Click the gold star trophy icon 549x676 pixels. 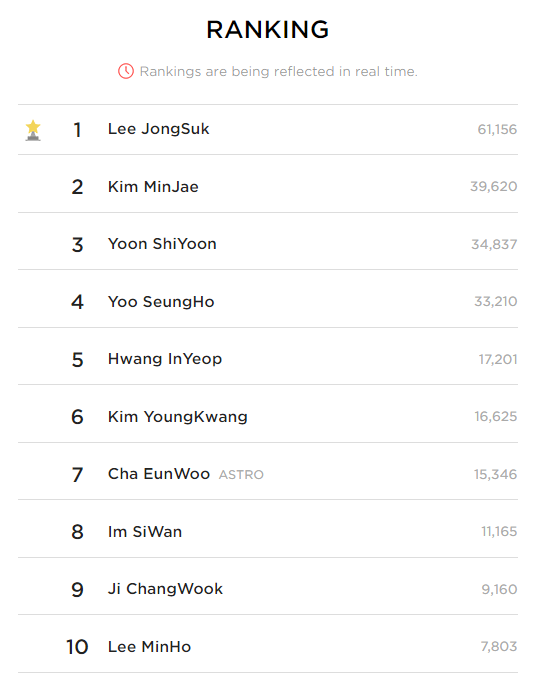33,130
